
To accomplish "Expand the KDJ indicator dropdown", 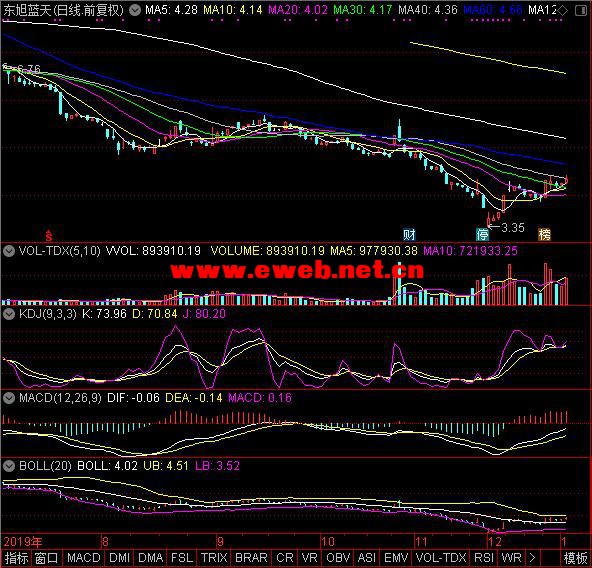I will [9, 314].
